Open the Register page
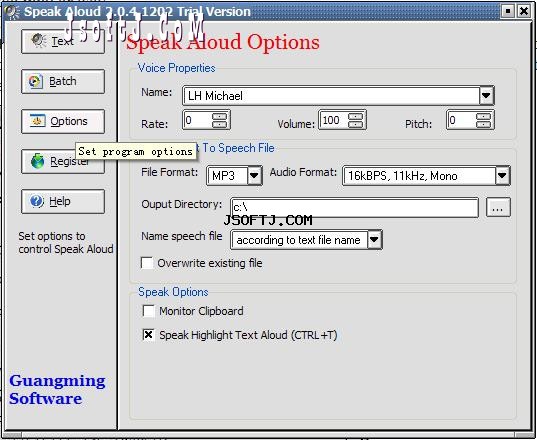 pos(63,161)
